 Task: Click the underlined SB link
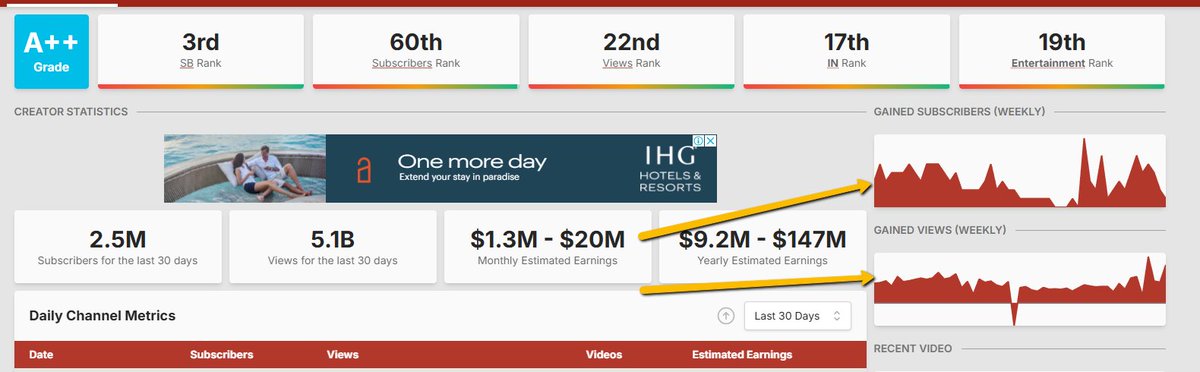coord(187,63)
